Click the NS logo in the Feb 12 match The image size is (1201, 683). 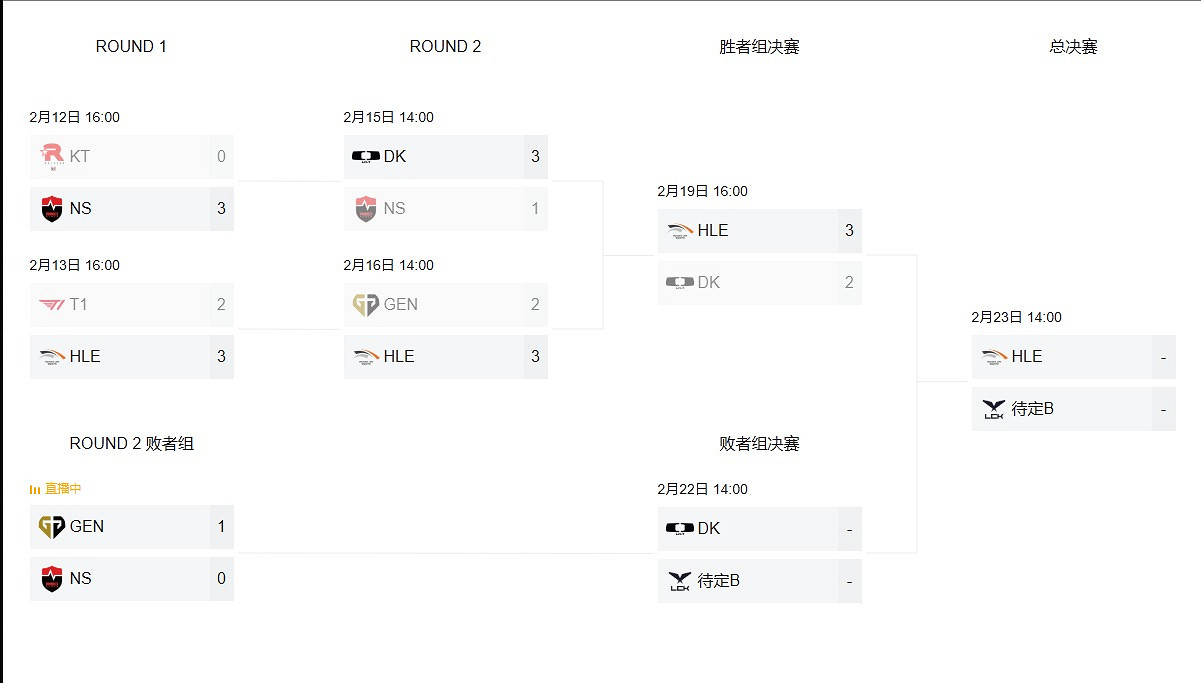[52, 209]
